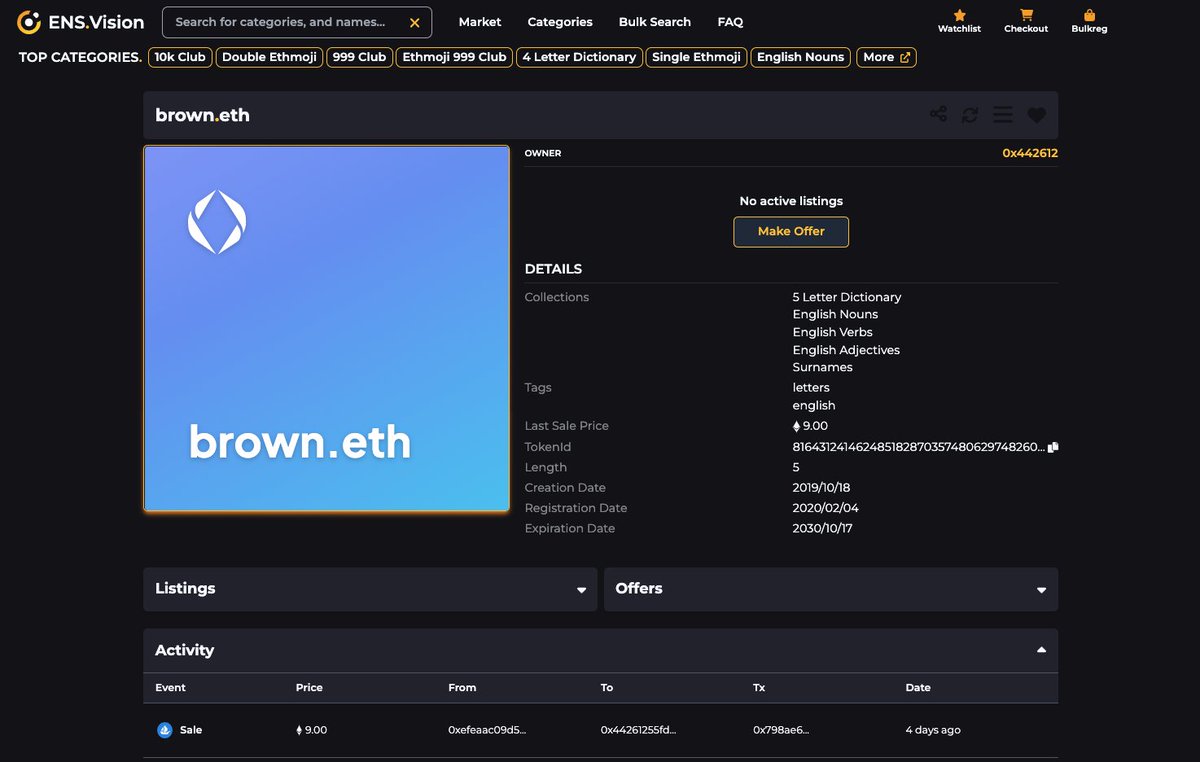This screenshot has width=1200, height=762.
Task: Select the 4 Letter Dictionary category
Action: (x=579, y=57)
